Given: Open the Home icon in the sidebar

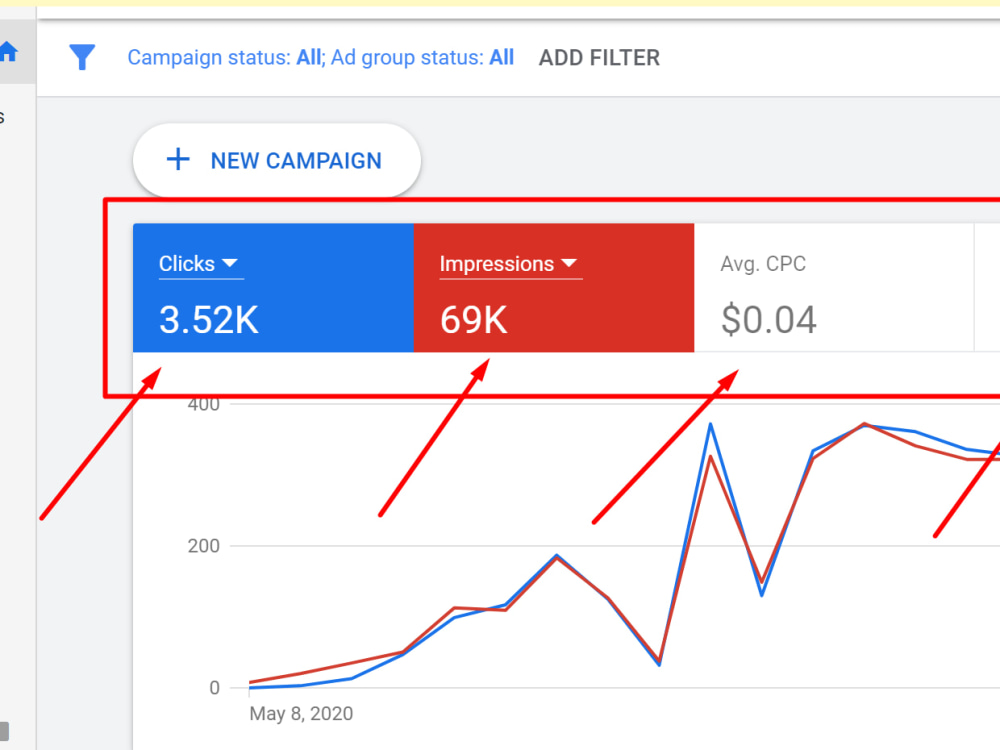Looking at the screenshot, I should click(x=9, y=51).
